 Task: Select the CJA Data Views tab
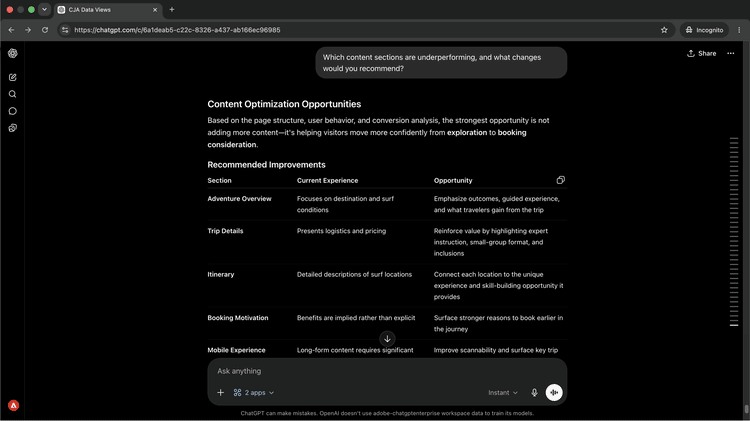[108, 10]
